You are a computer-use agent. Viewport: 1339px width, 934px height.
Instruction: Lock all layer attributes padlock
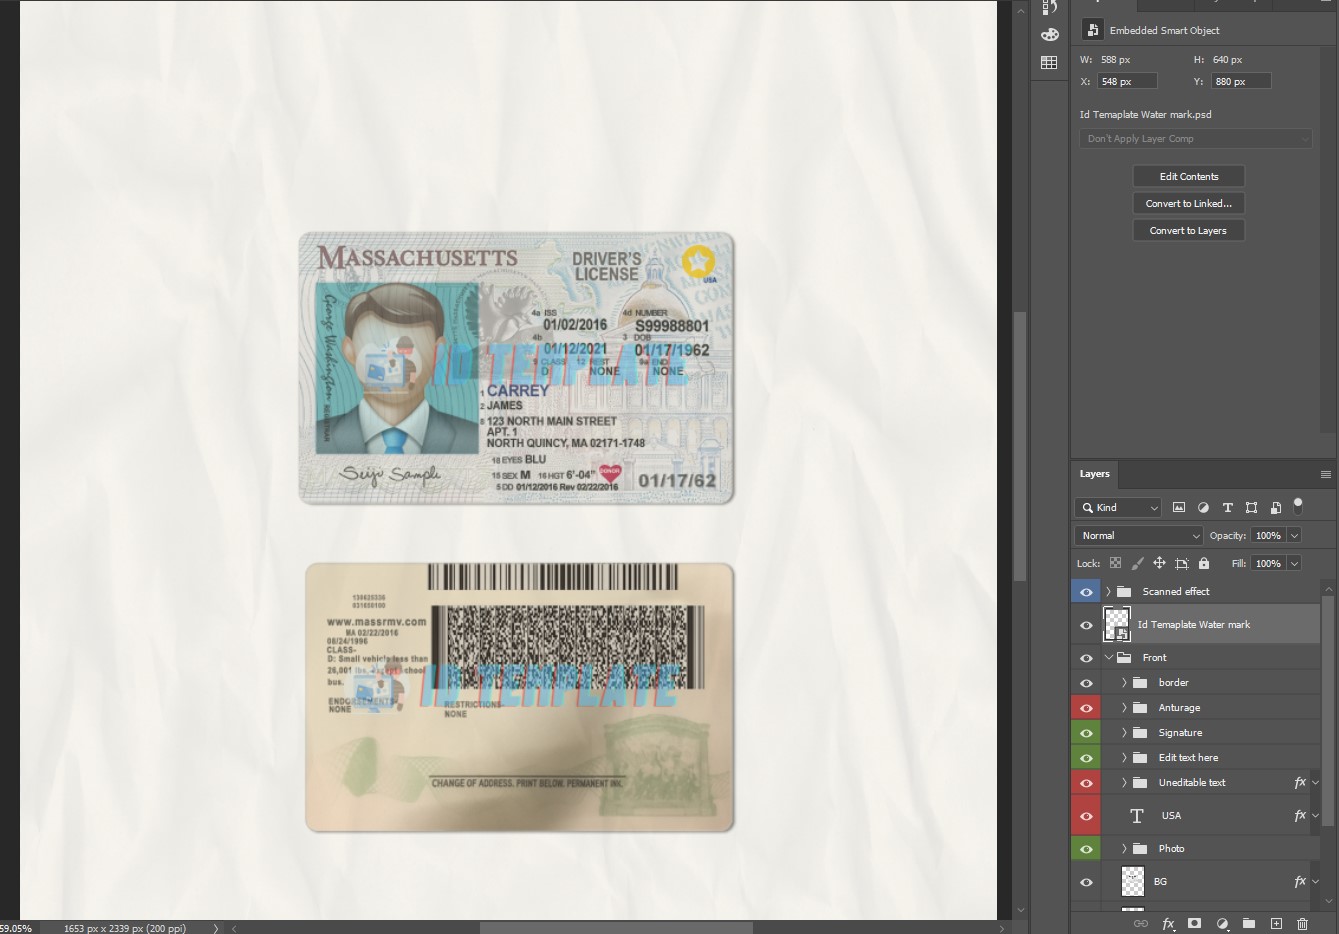1203,563
